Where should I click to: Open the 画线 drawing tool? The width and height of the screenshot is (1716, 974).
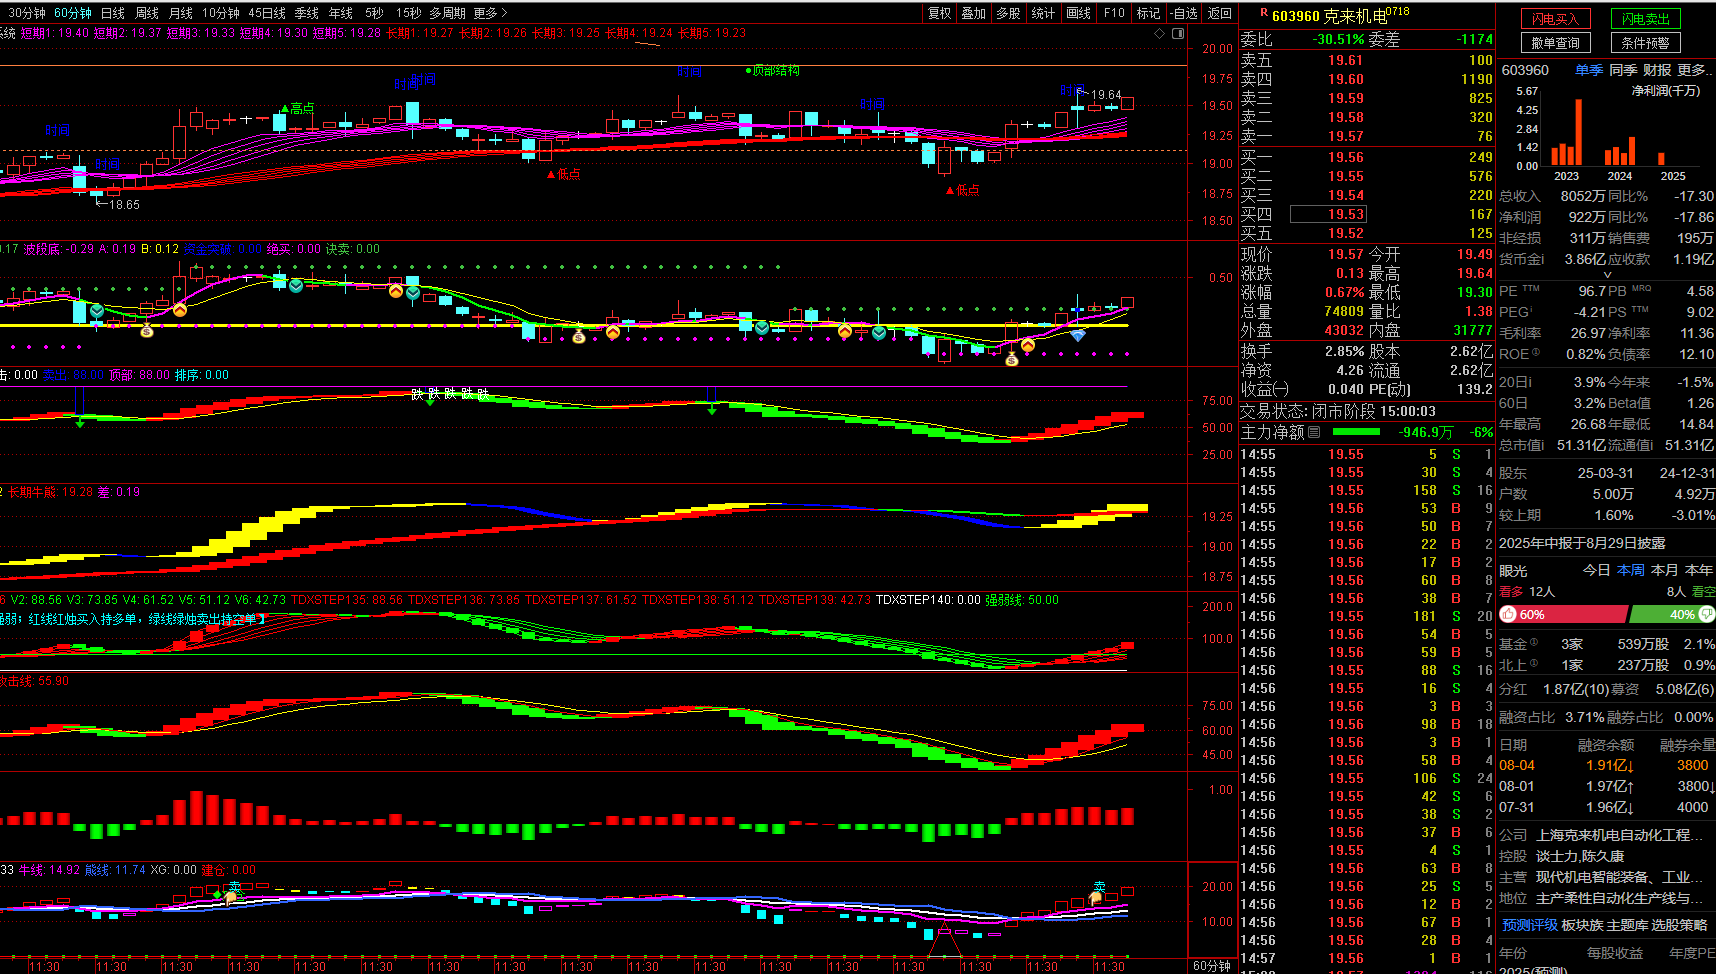(x=1078, y=13)
